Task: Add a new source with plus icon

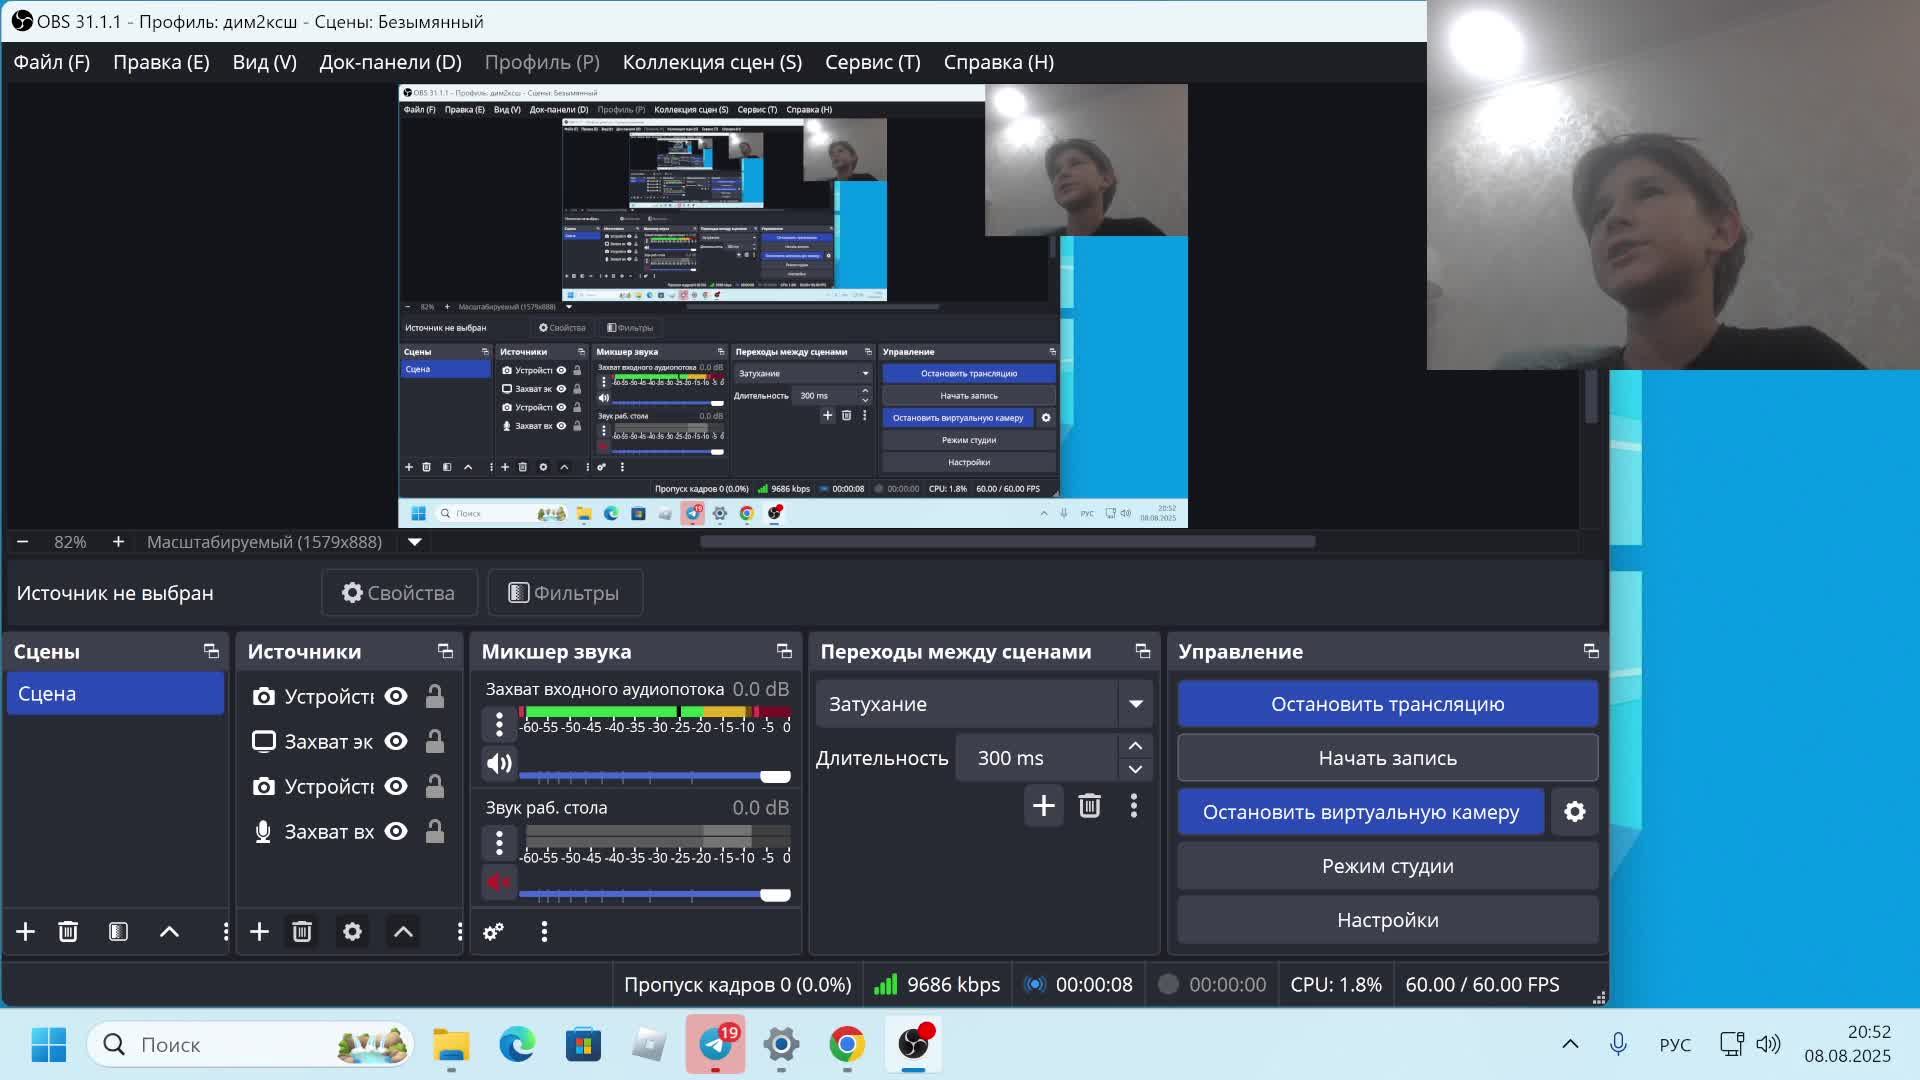Action: pos(259,932)
